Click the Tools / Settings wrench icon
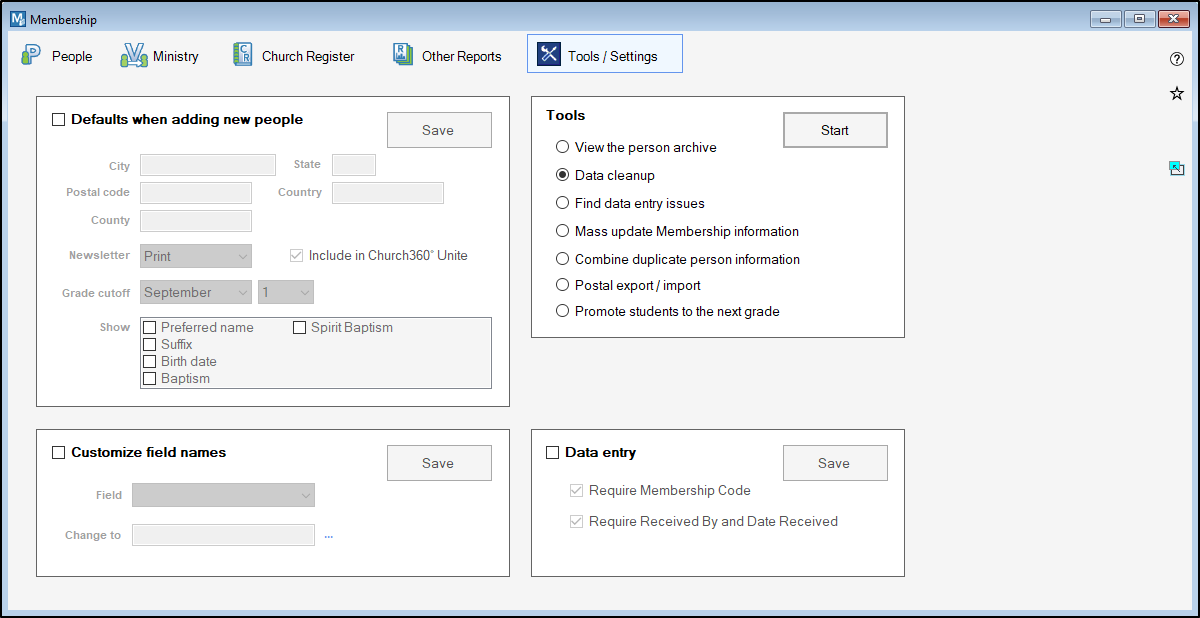1200x618 pixels. point(549,55)
